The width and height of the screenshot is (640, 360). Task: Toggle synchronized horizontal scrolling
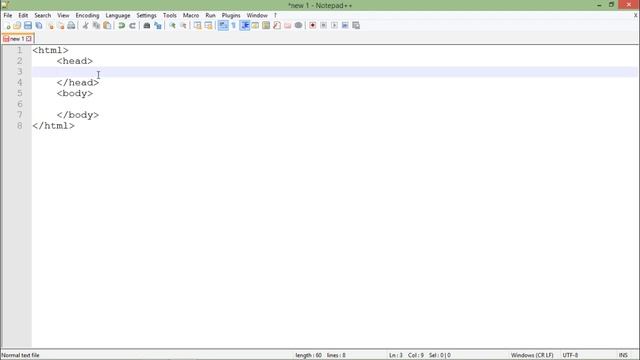click(209, 26)
